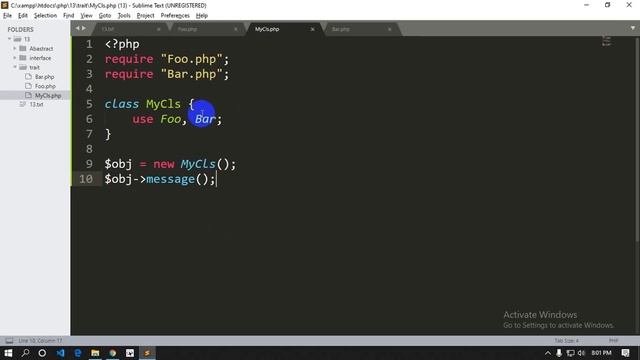Click the Sublime Text taskbar icon

147,353
